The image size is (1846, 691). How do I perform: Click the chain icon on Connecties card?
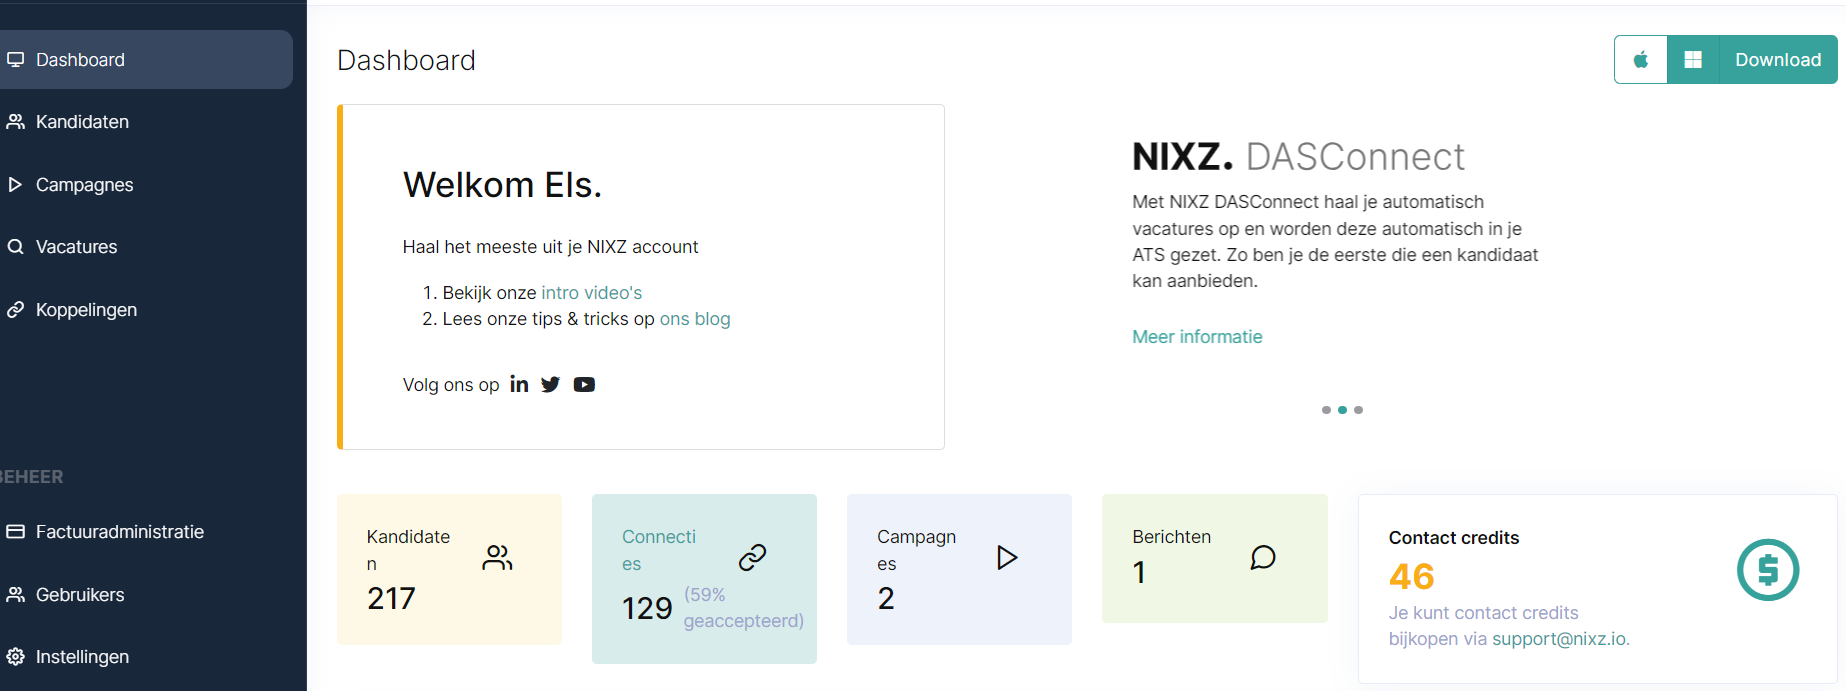click(752, 557)
